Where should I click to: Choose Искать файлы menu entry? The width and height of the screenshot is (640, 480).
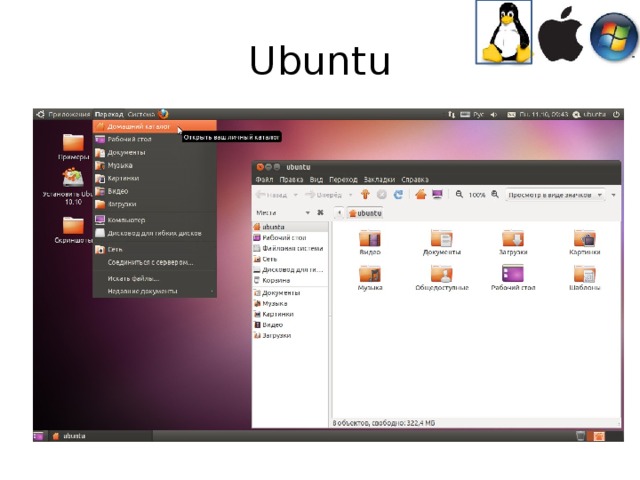[155, 278]
